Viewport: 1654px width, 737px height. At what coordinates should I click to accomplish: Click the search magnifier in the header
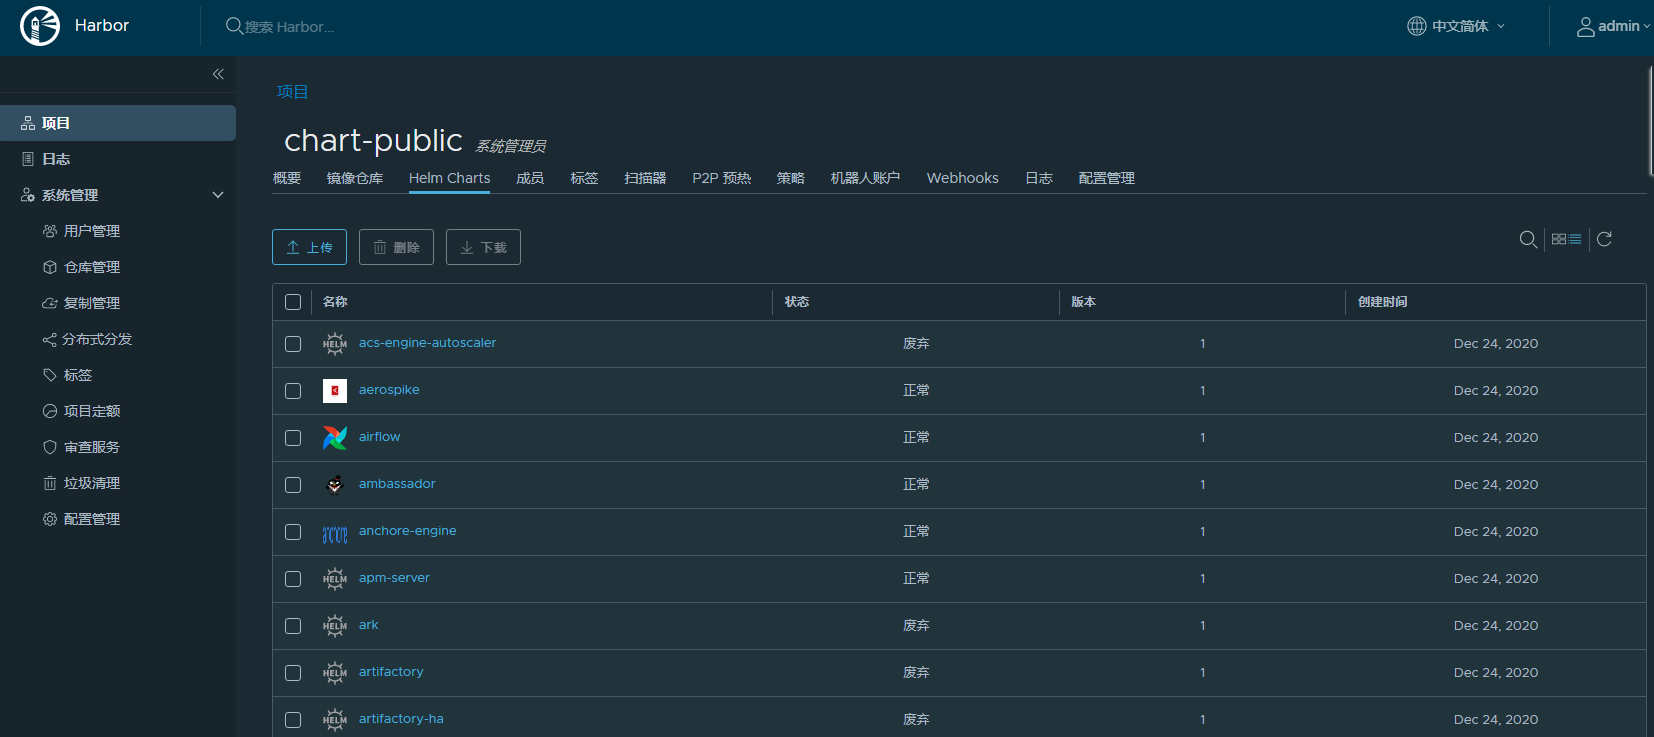[234, 26]
